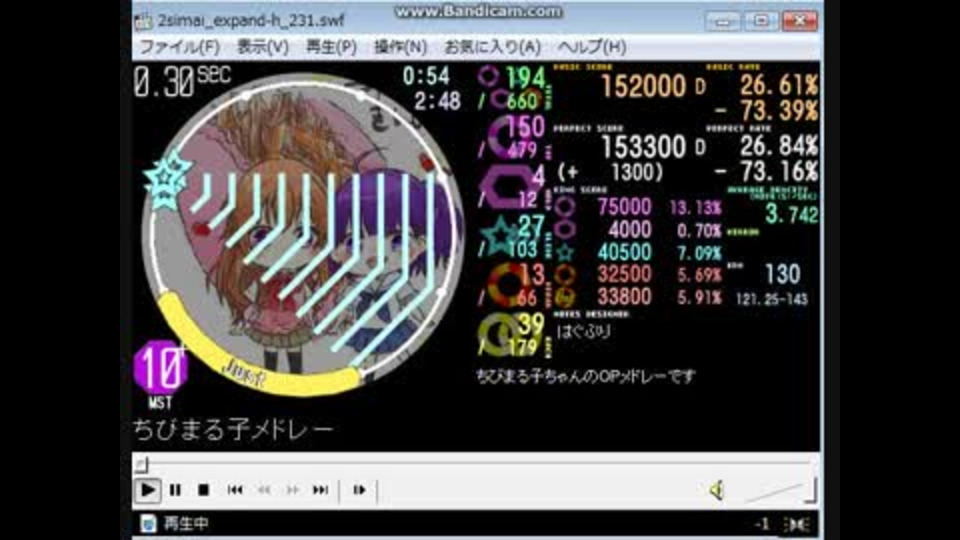Click the app icon in title bar
960x540 pixels.
click(x=143, y=21)
